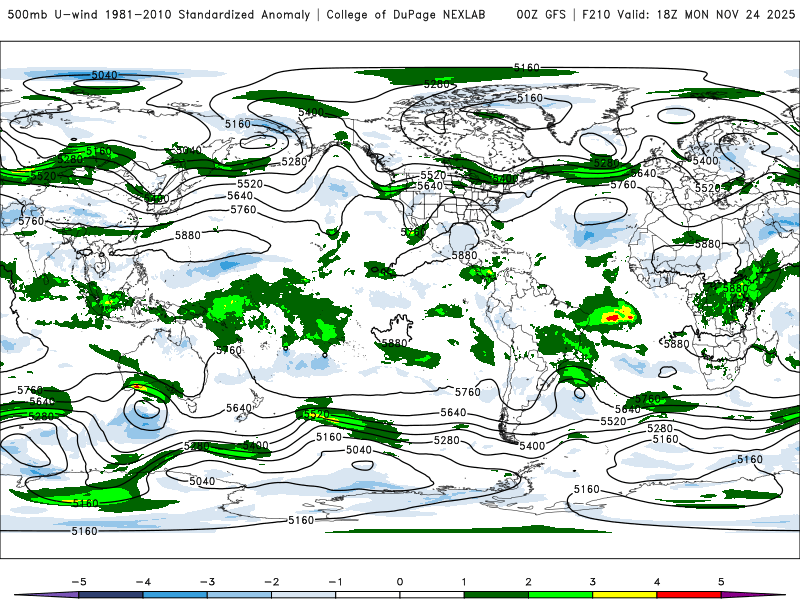Select the blue swatch between -4 and -3
Screen dimensions: 800x600
175,595
